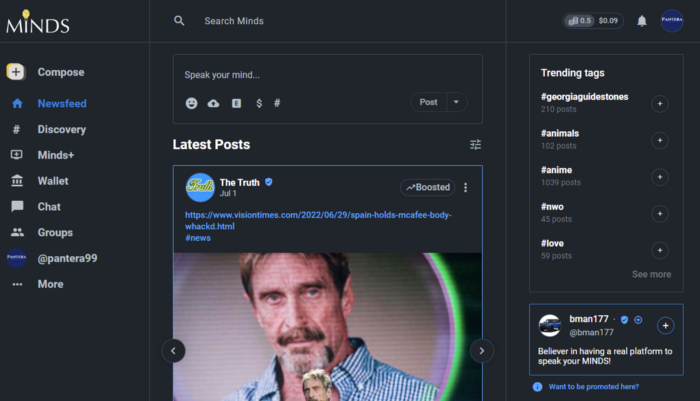This screenshot has height=401, width=700.
Task: Go to next boosted post arrow
Action: [x=482, y=351]
